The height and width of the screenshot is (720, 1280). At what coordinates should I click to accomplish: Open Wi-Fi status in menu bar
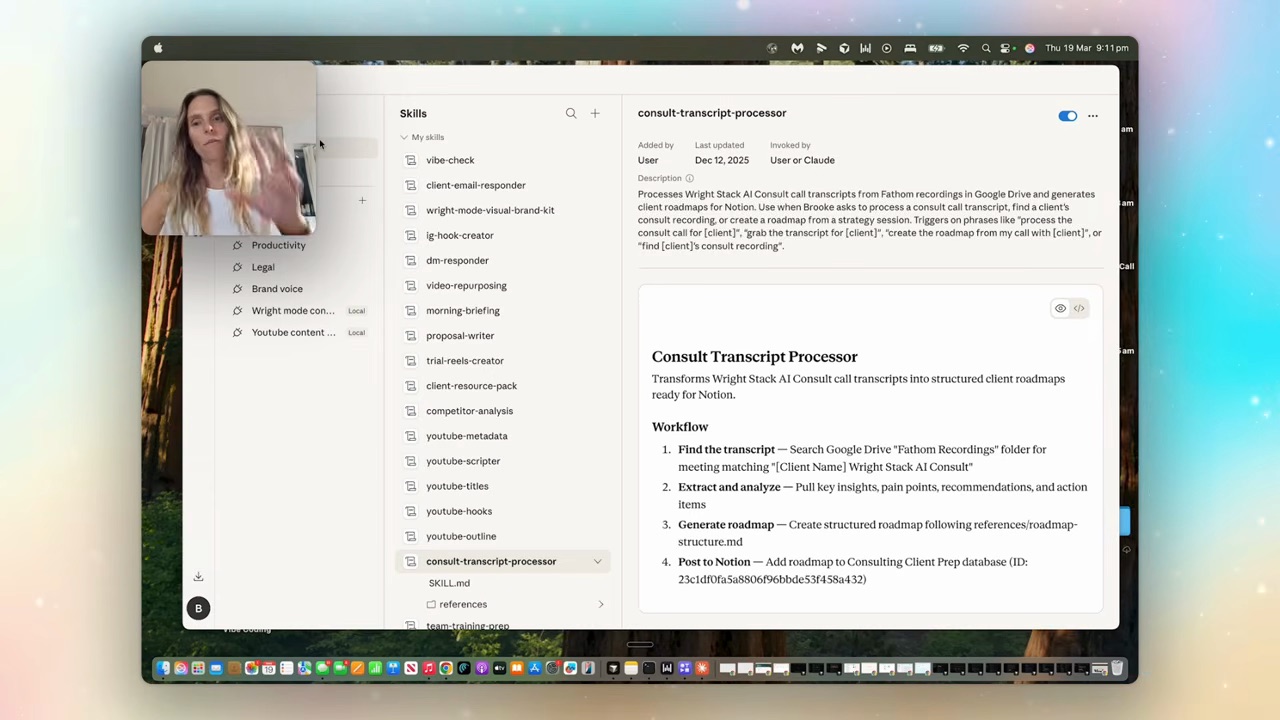coord(963,48)
